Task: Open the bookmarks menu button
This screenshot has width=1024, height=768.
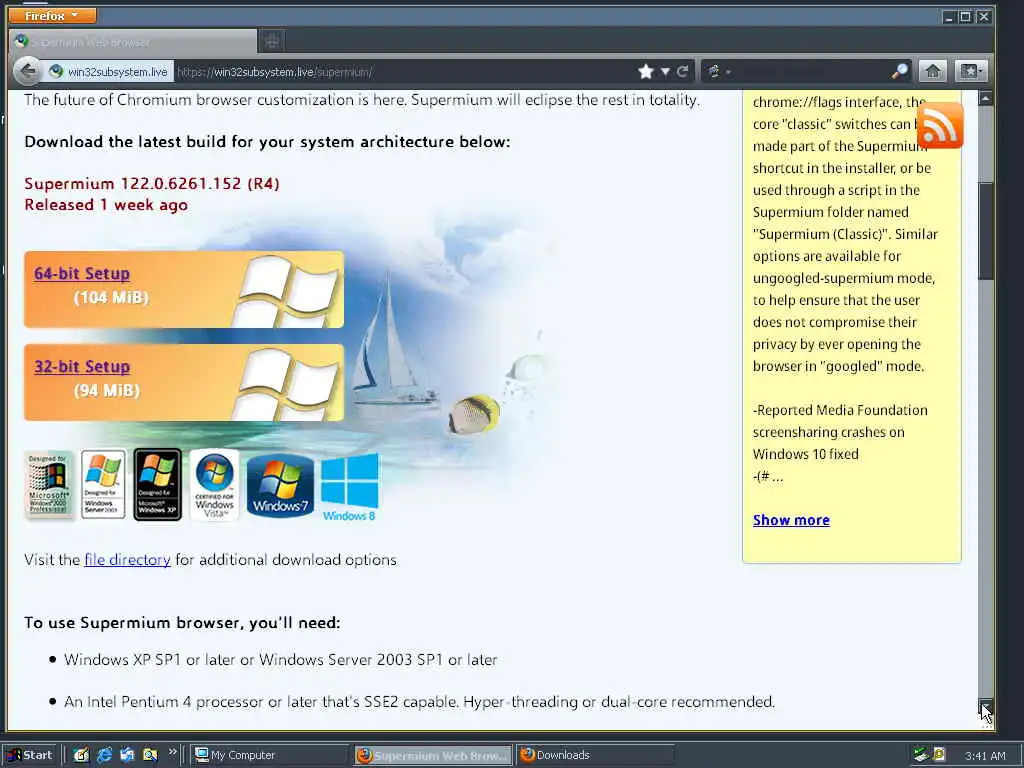Action: [x=970, y=71]
